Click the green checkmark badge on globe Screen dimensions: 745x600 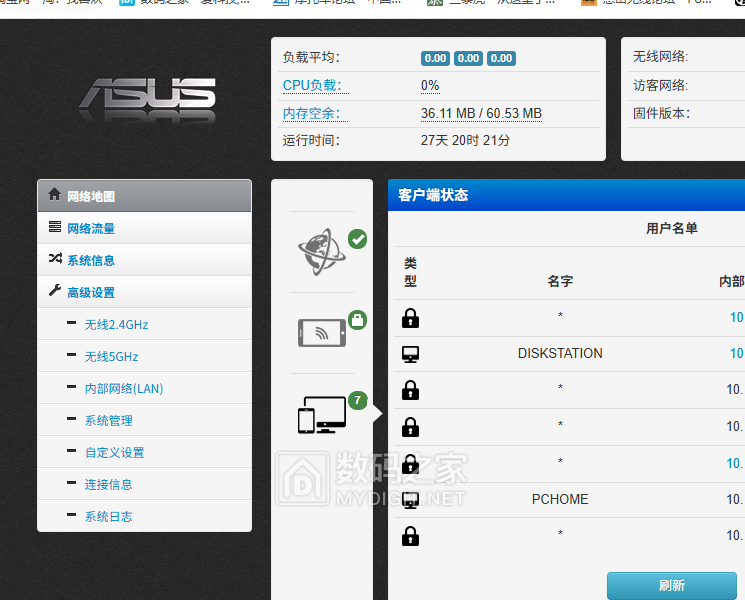tap(357, 239)
